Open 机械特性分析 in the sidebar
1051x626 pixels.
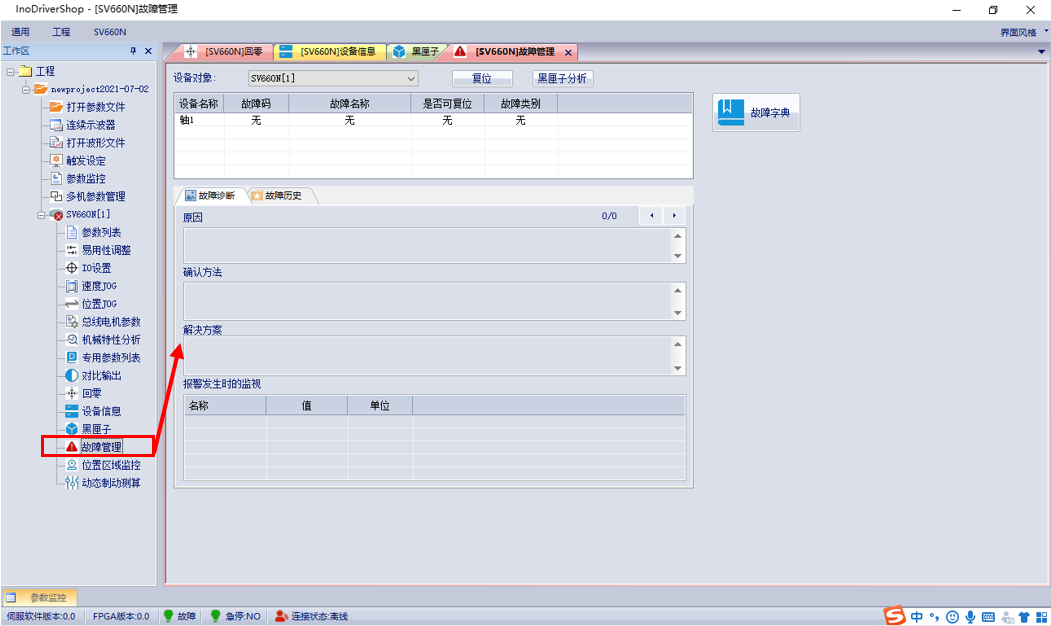coord(110,340)
